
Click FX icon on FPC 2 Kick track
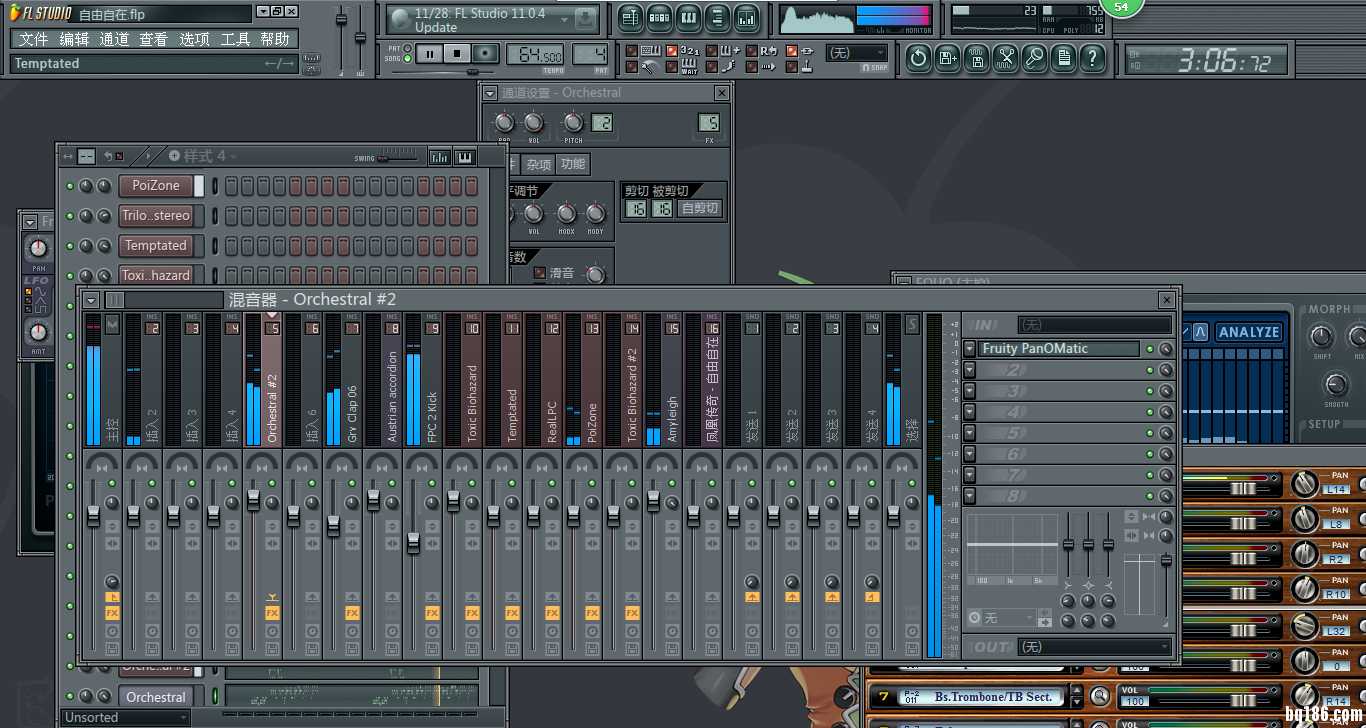pos(432,613)
